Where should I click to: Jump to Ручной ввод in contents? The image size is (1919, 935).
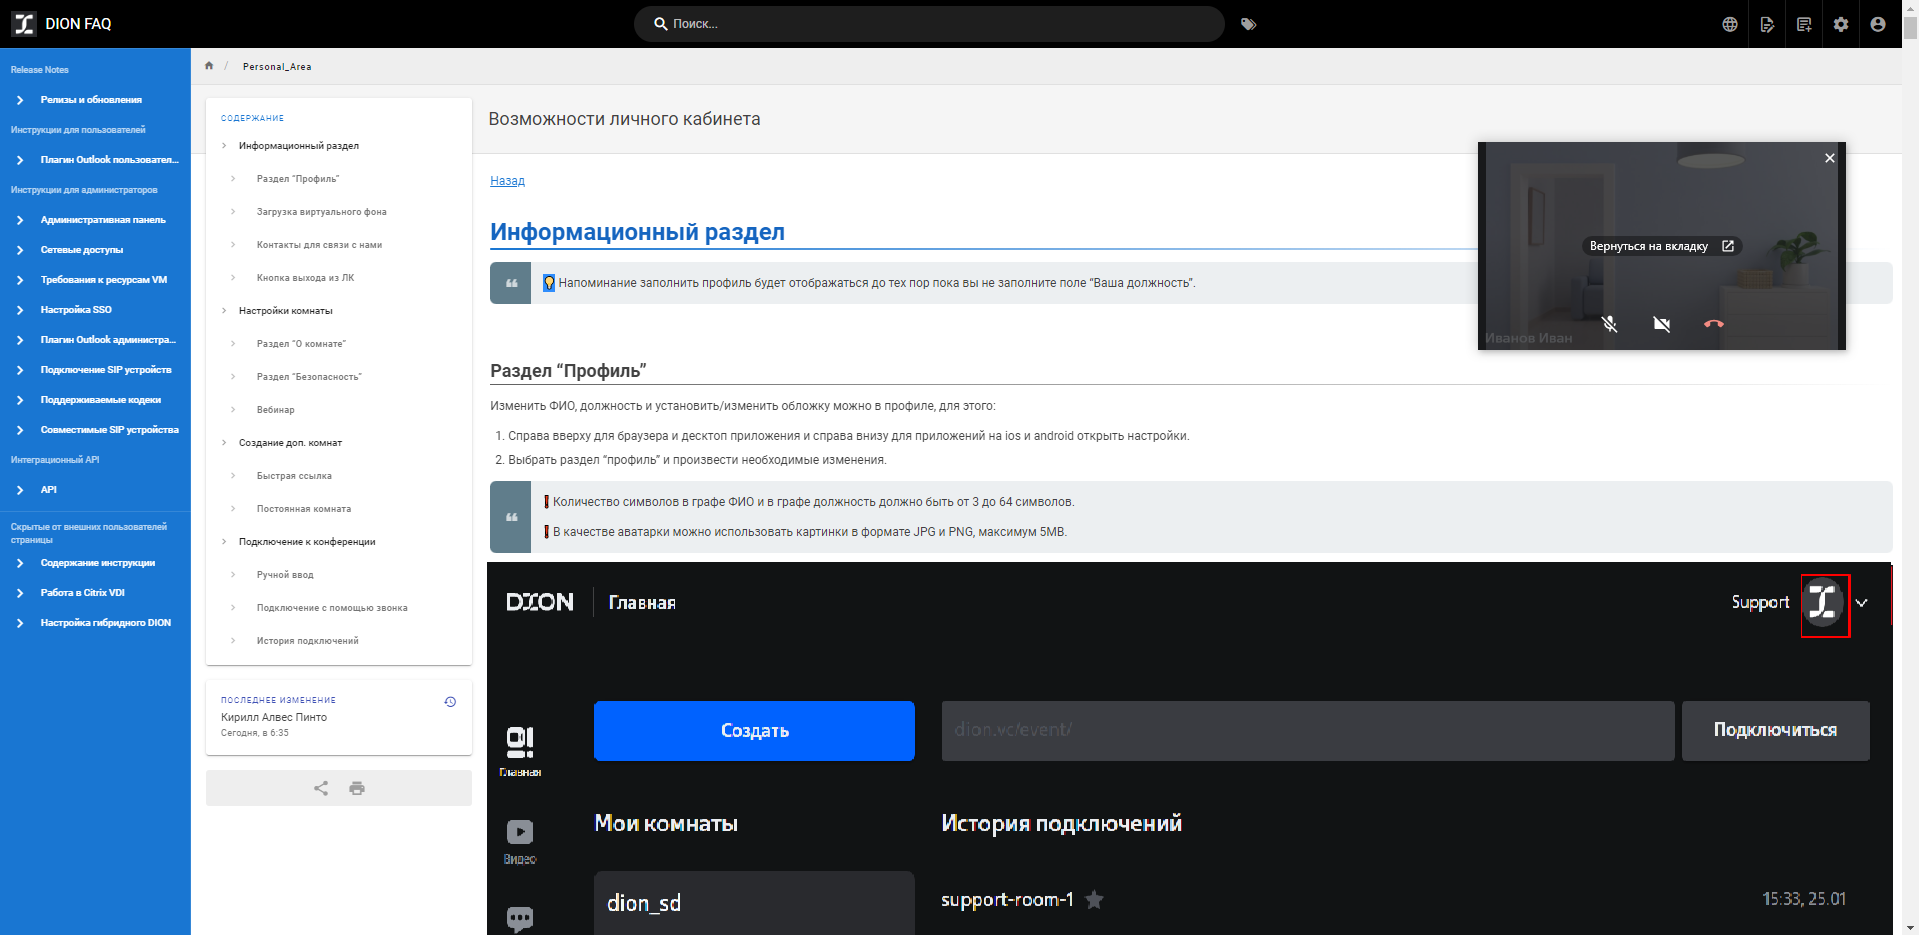point(285,575)
